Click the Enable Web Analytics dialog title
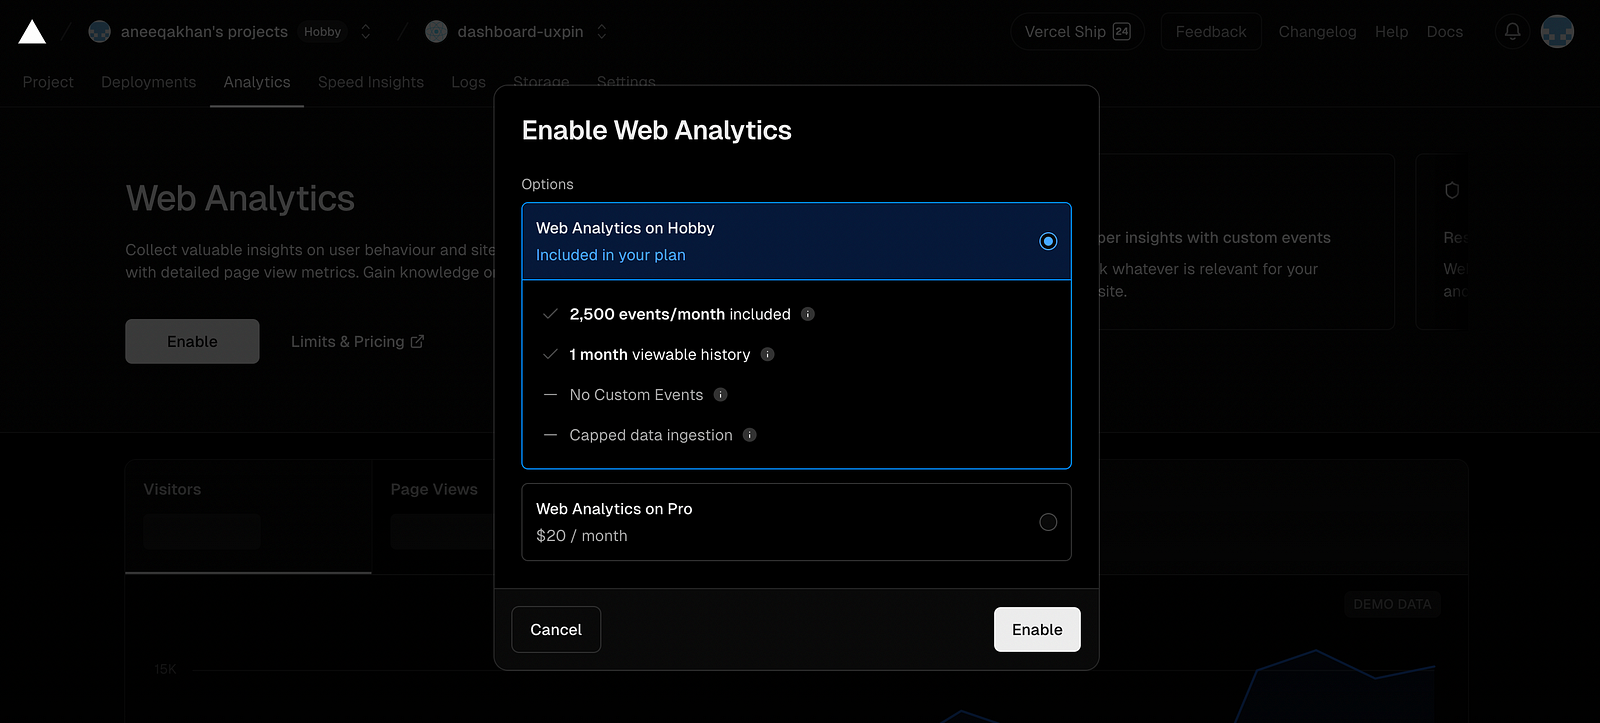1600x723 pixels. coord(657,130)
